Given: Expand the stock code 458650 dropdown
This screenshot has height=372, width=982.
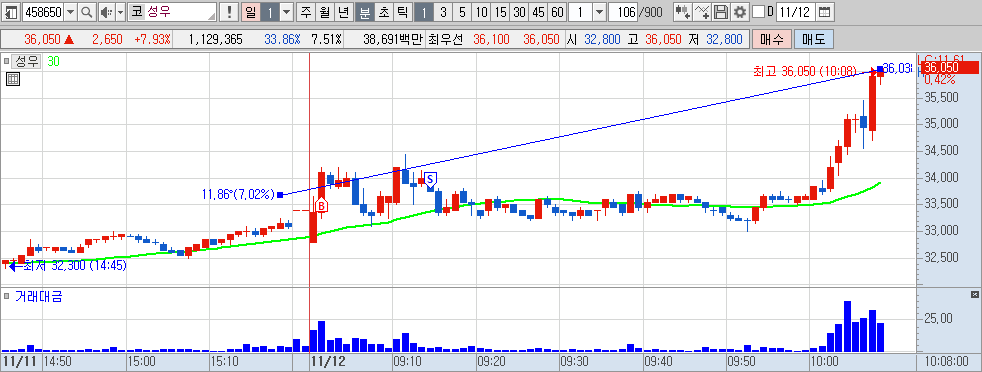Looking at the screenshot, I should (70, 12).
